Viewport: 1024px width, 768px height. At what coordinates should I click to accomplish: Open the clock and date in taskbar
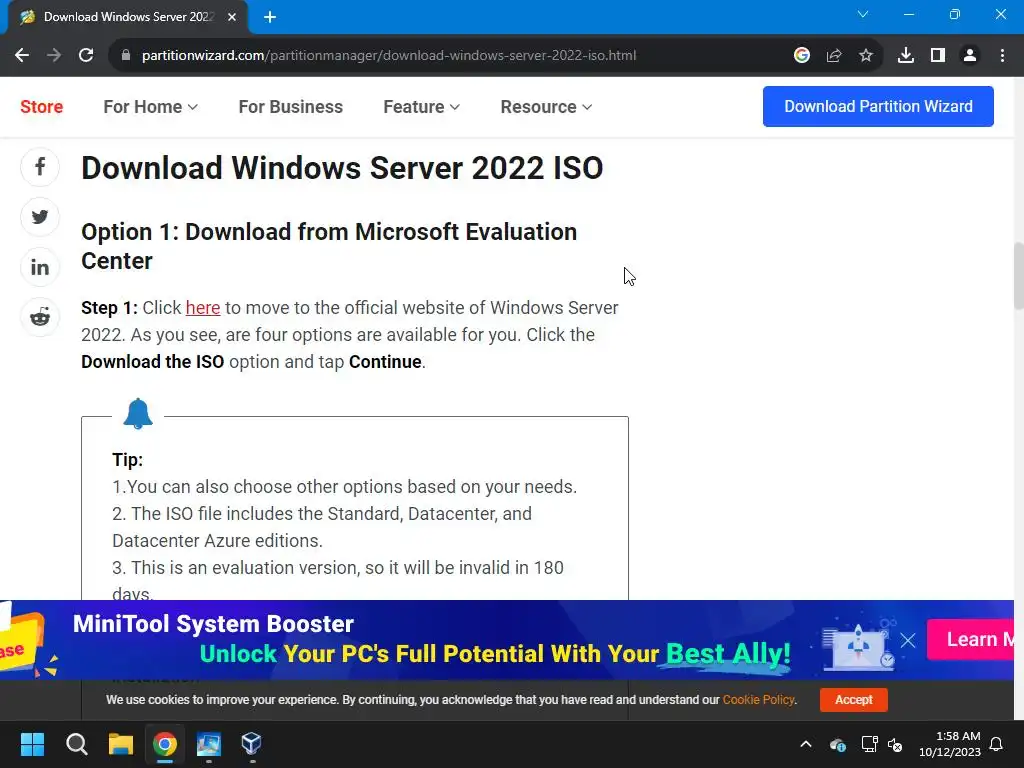950,744
